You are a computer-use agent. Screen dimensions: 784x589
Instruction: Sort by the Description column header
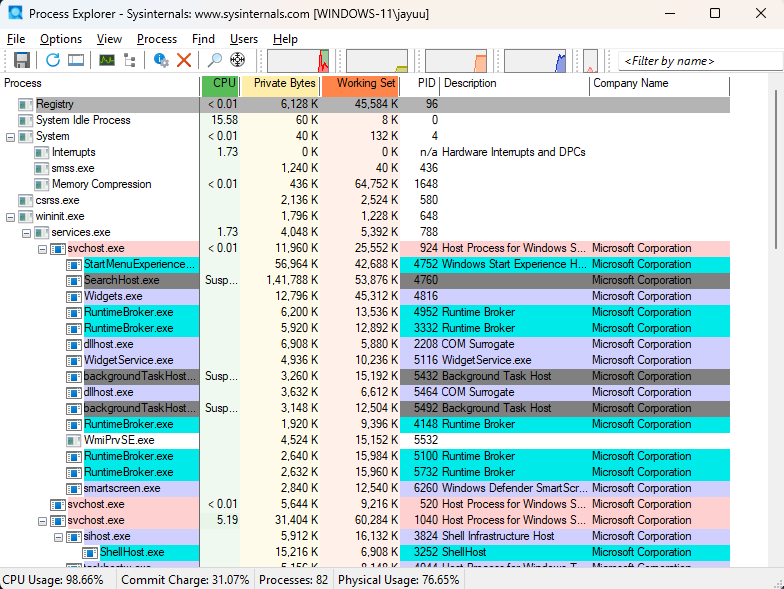514,84
